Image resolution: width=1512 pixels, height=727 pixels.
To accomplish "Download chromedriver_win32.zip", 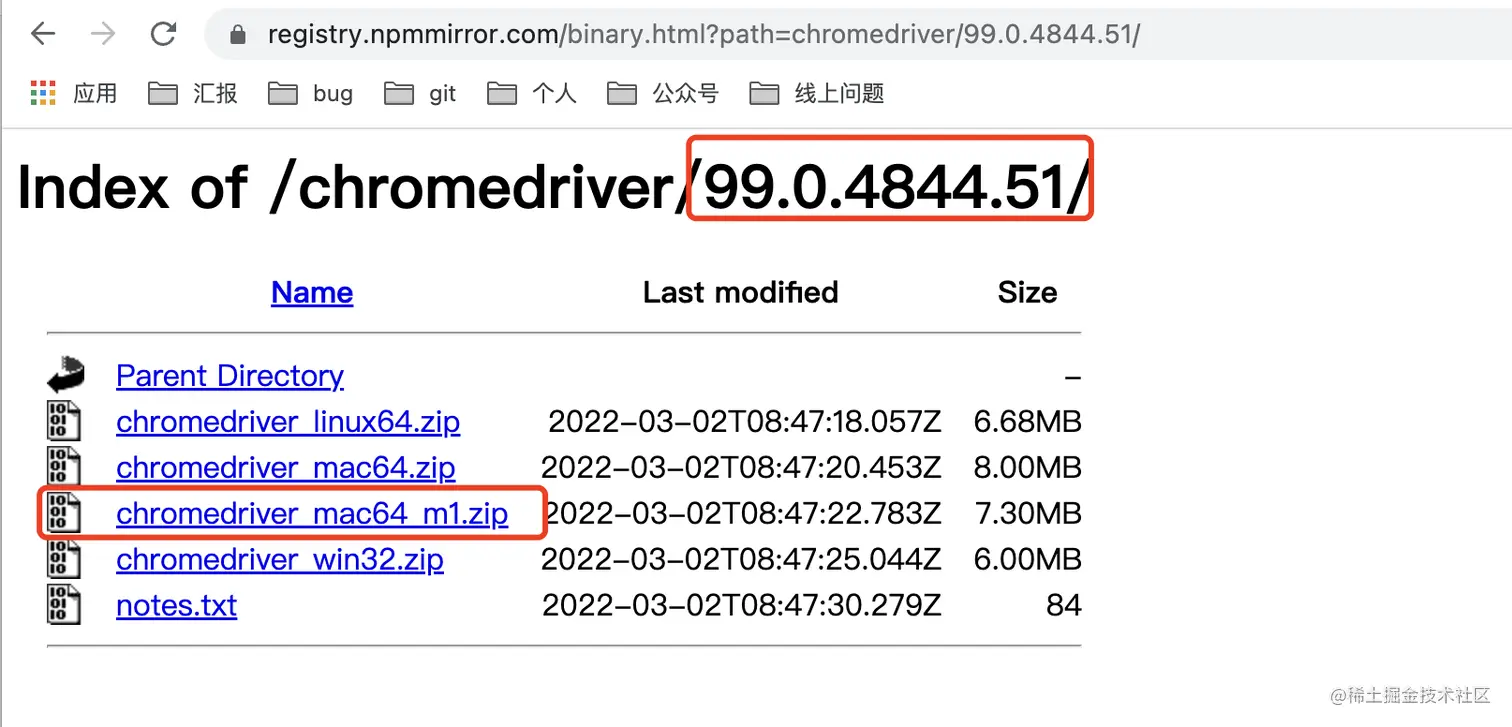I will tap(280, 560).
